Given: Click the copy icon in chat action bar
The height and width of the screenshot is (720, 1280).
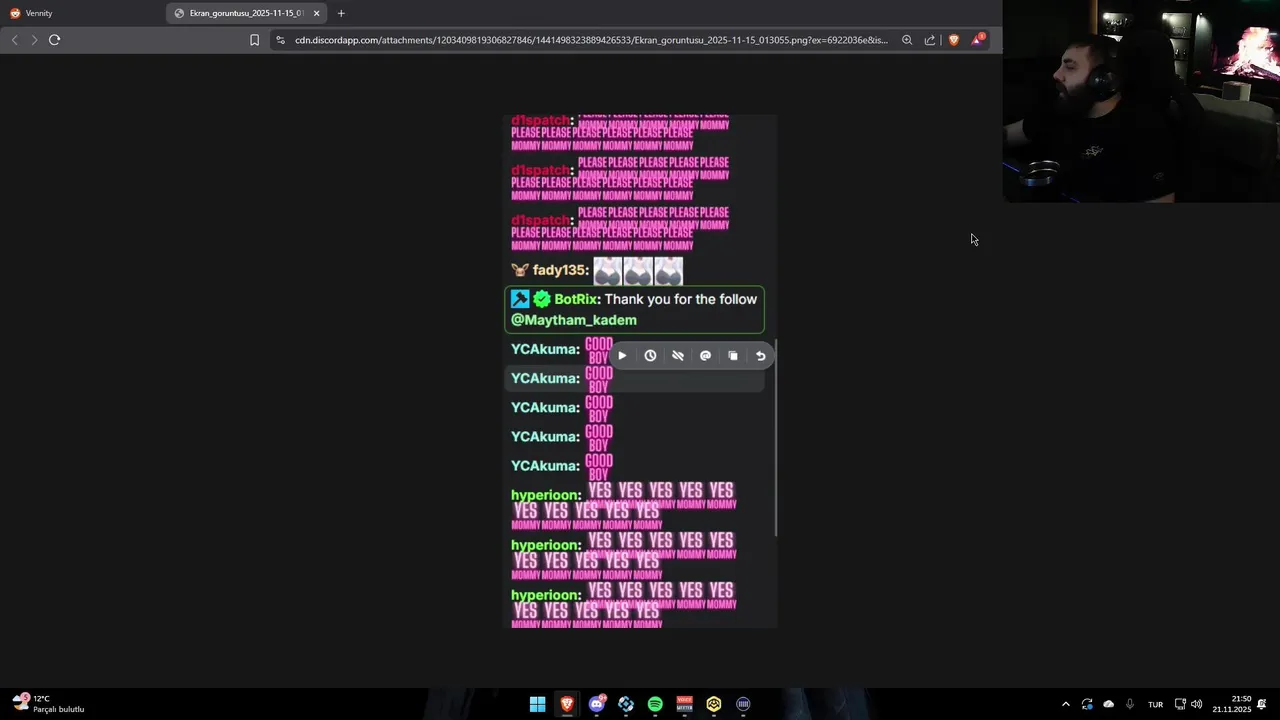Looking at the screenshot, I should coord(733,356).
